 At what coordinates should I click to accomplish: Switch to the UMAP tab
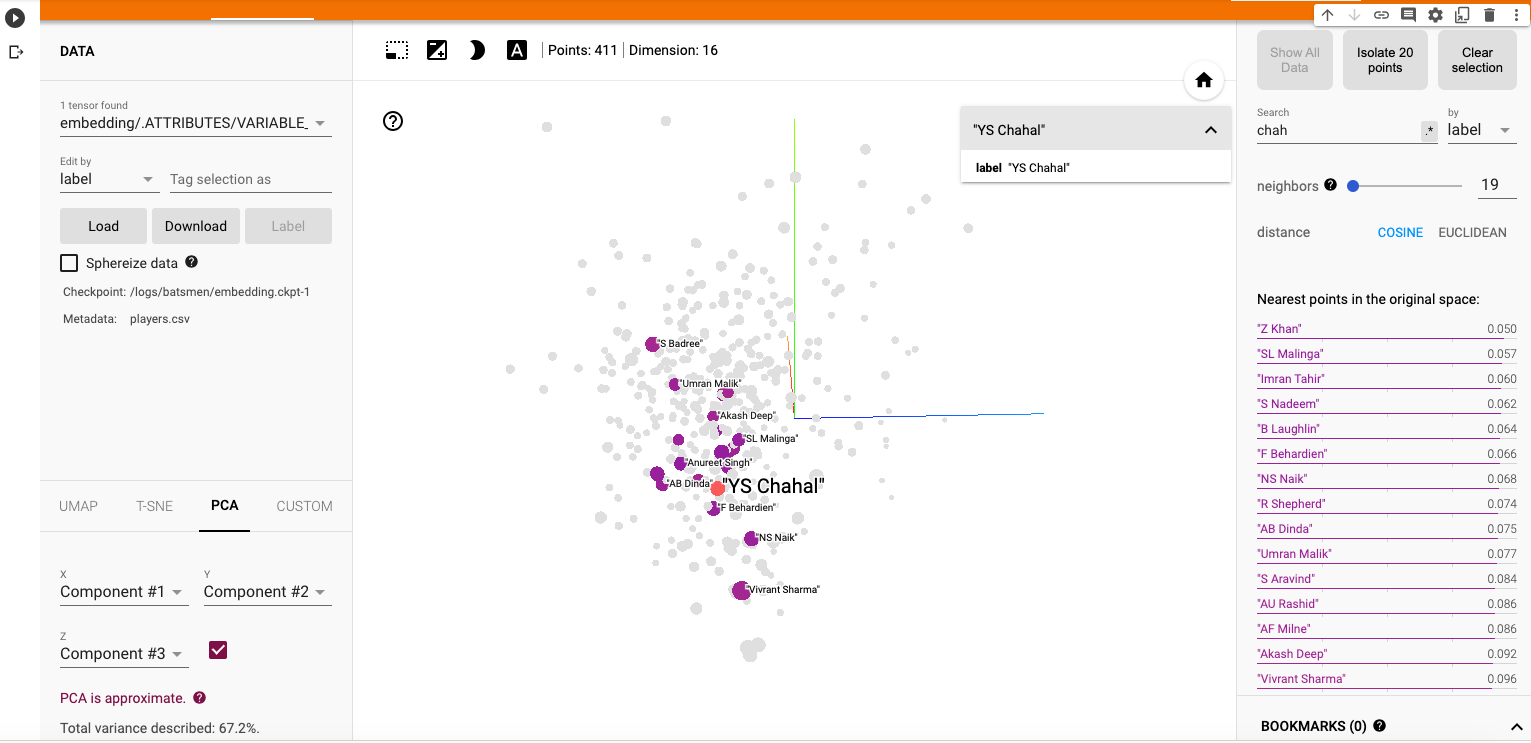tap(78, 506)
